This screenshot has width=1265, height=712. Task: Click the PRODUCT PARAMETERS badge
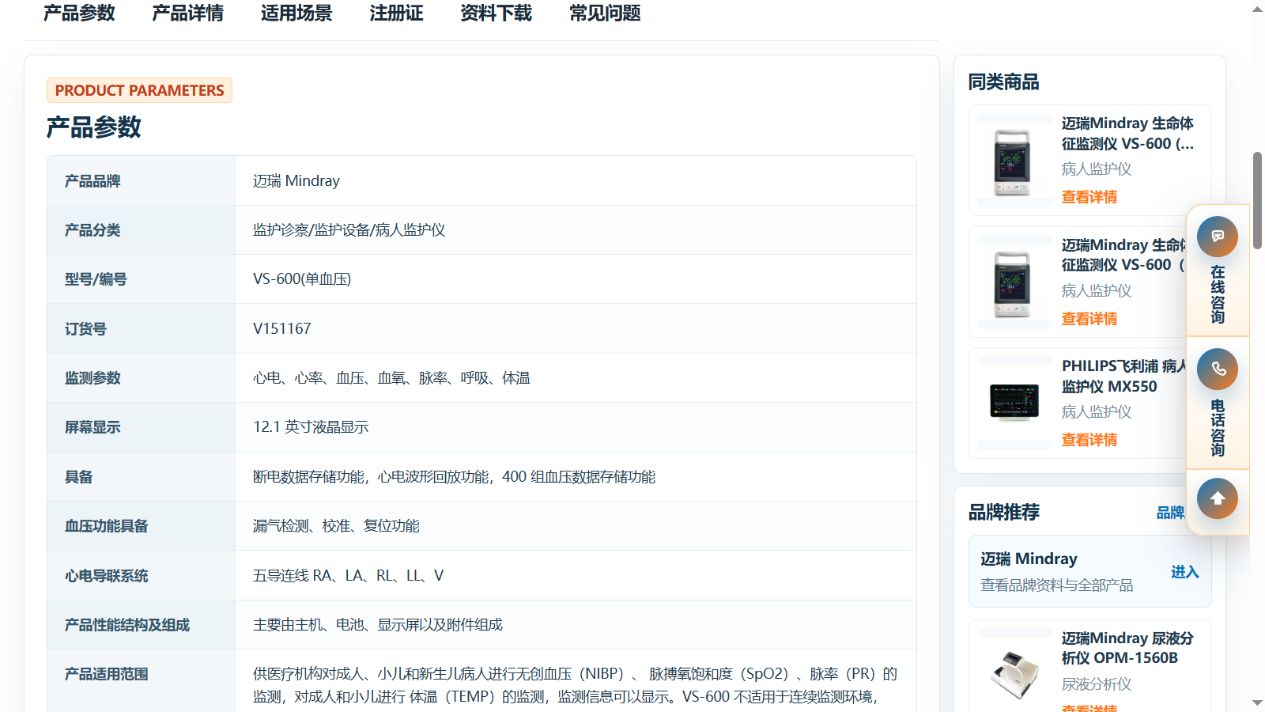pos(139,90)
